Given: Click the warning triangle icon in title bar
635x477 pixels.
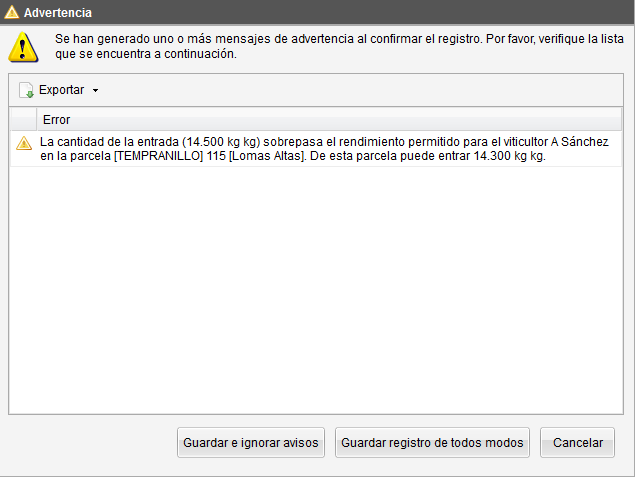Looking at the screenshot, I should tap(11, 12).
